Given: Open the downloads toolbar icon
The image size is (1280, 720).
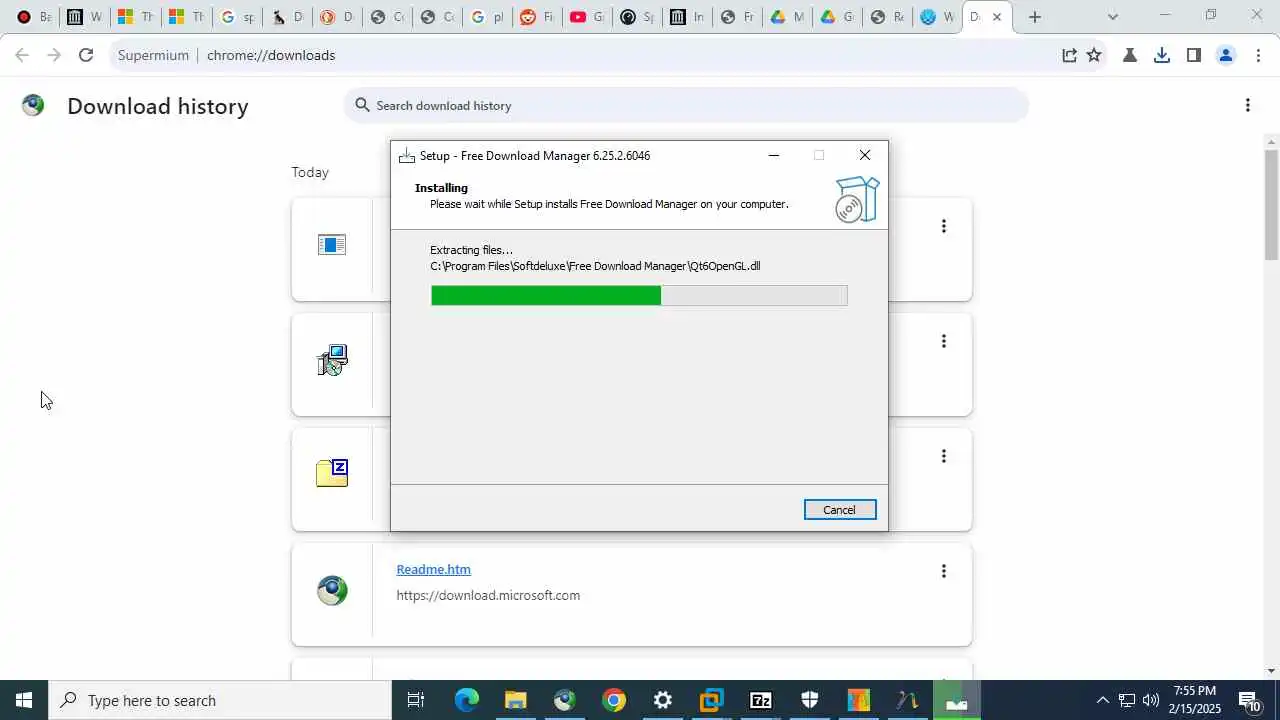Looking at the screenshot, I should click(1161, 55).
